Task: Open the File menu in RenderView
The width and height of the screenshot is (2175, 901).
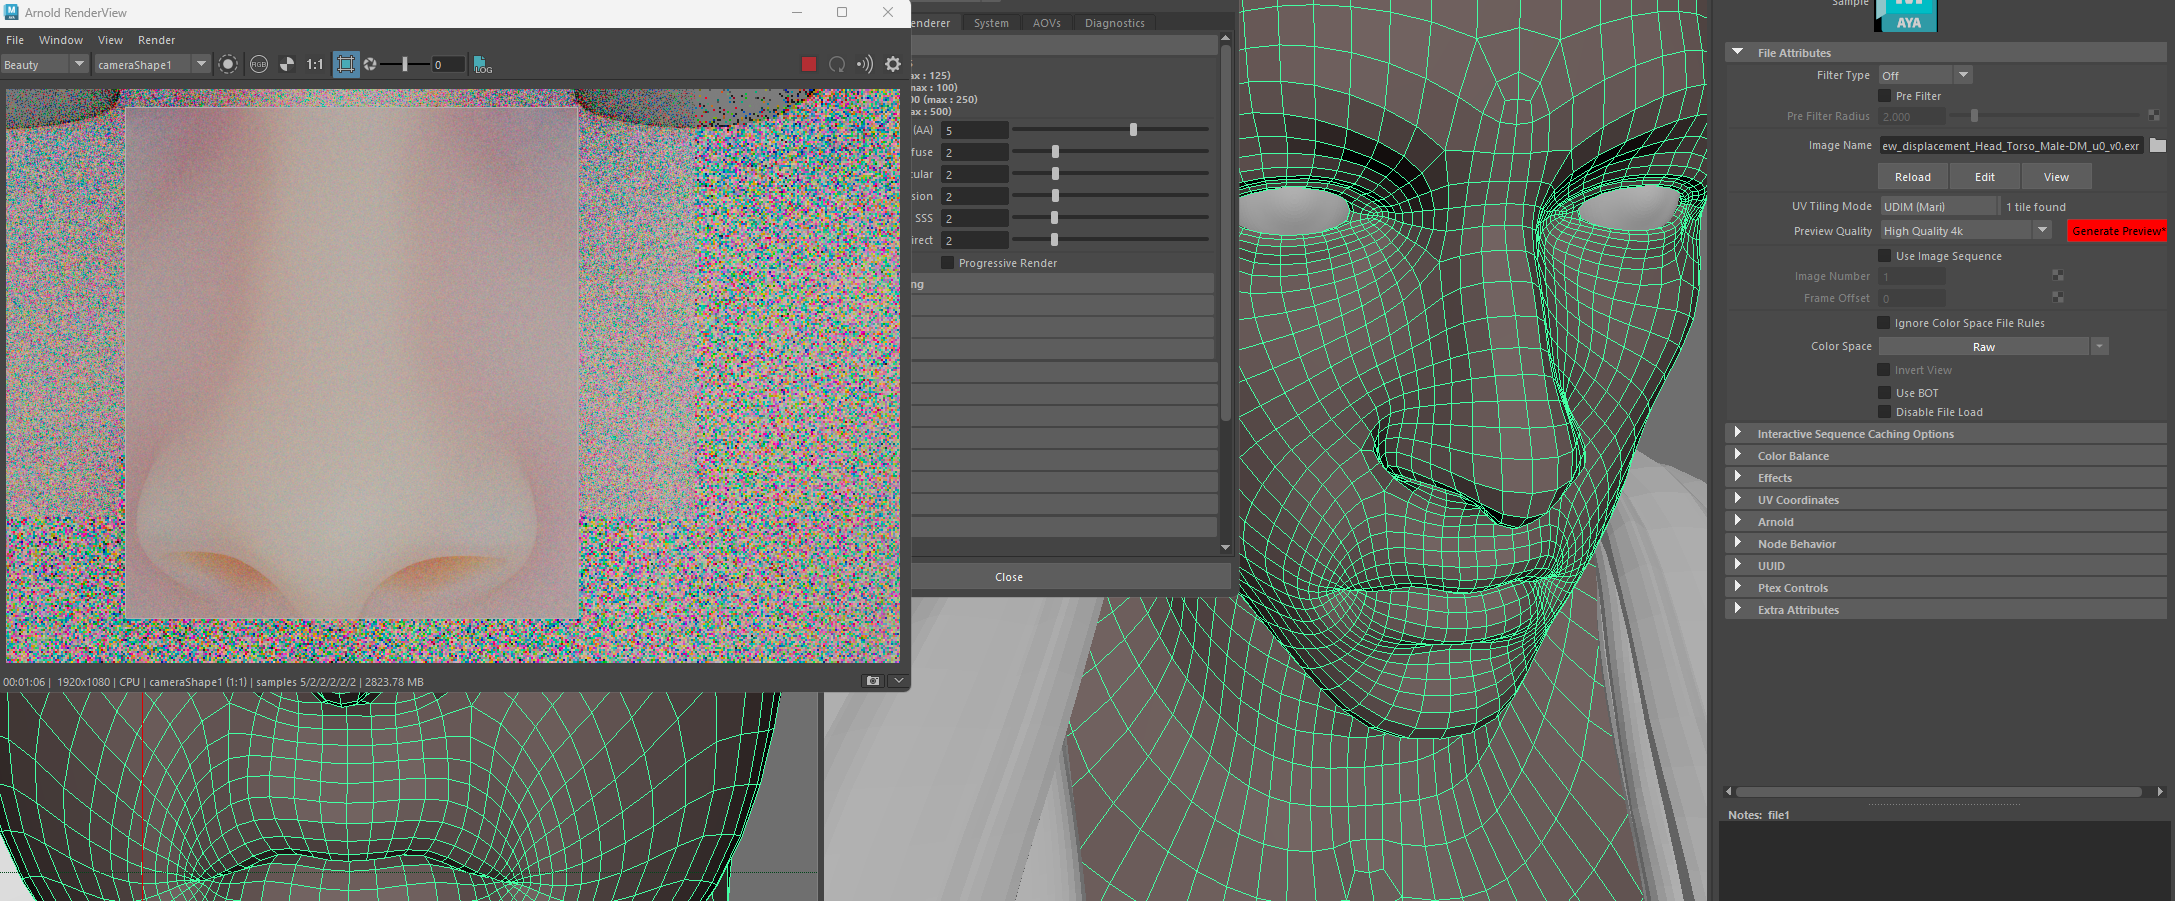Action: click(x=15, y=40)
